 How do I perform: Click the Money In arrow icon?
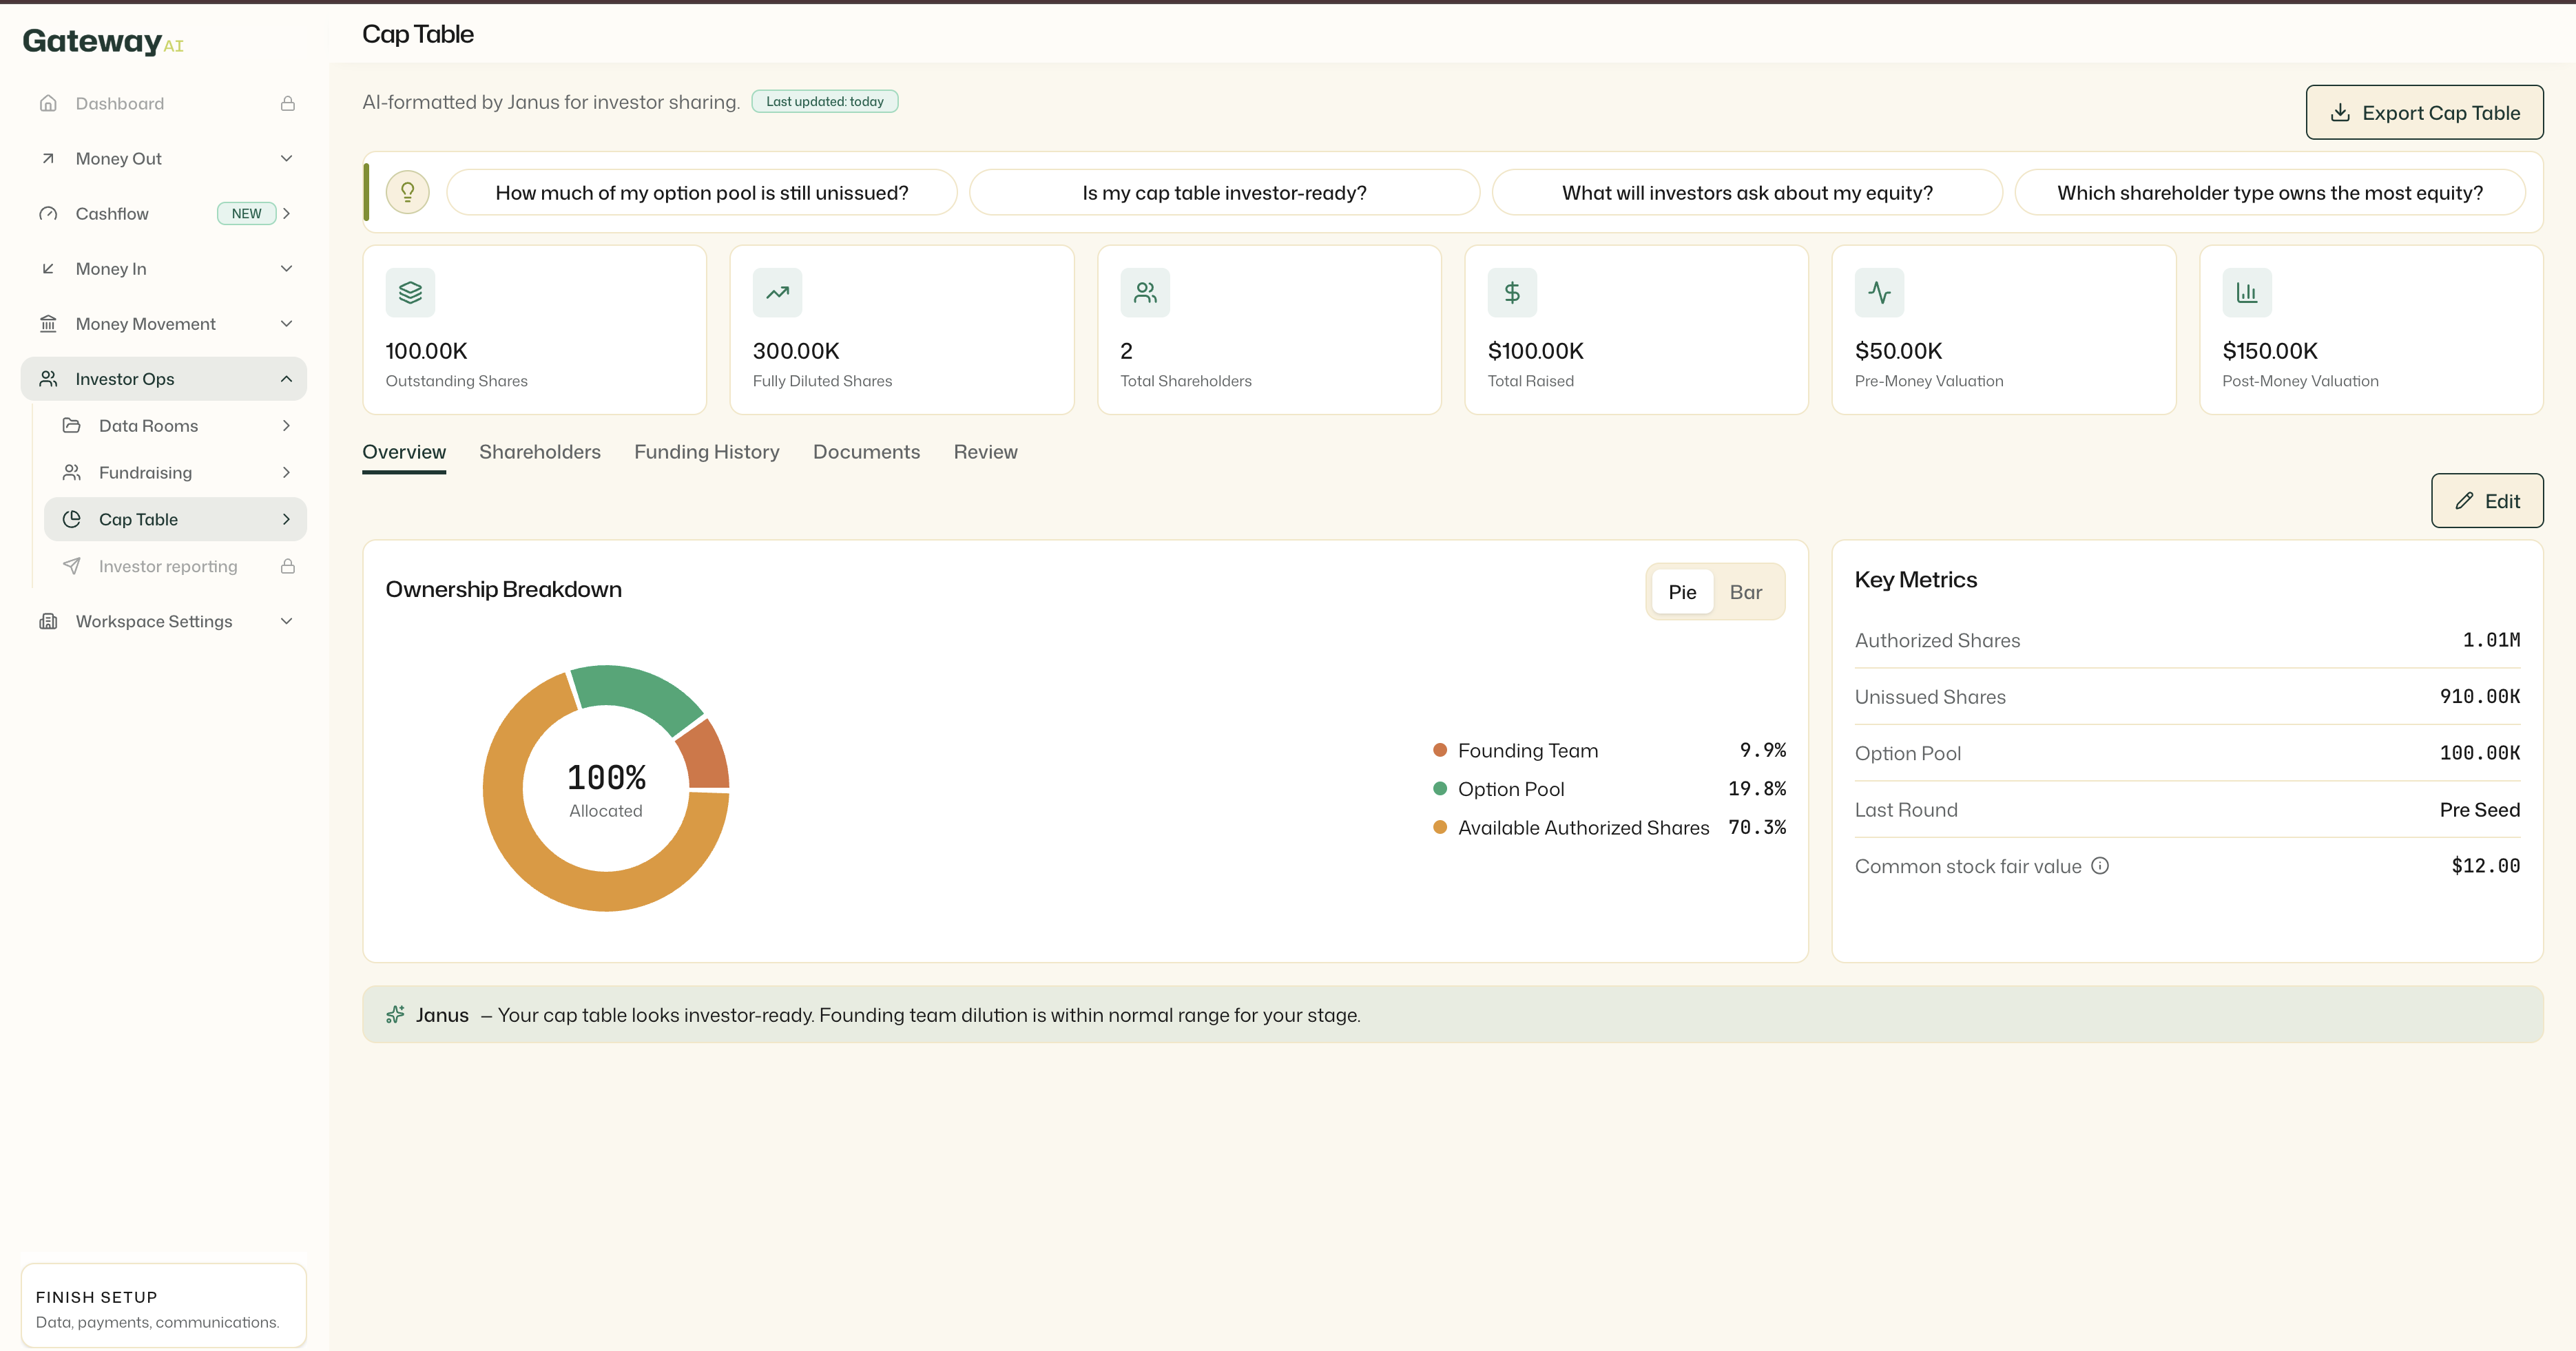[48, 268]
